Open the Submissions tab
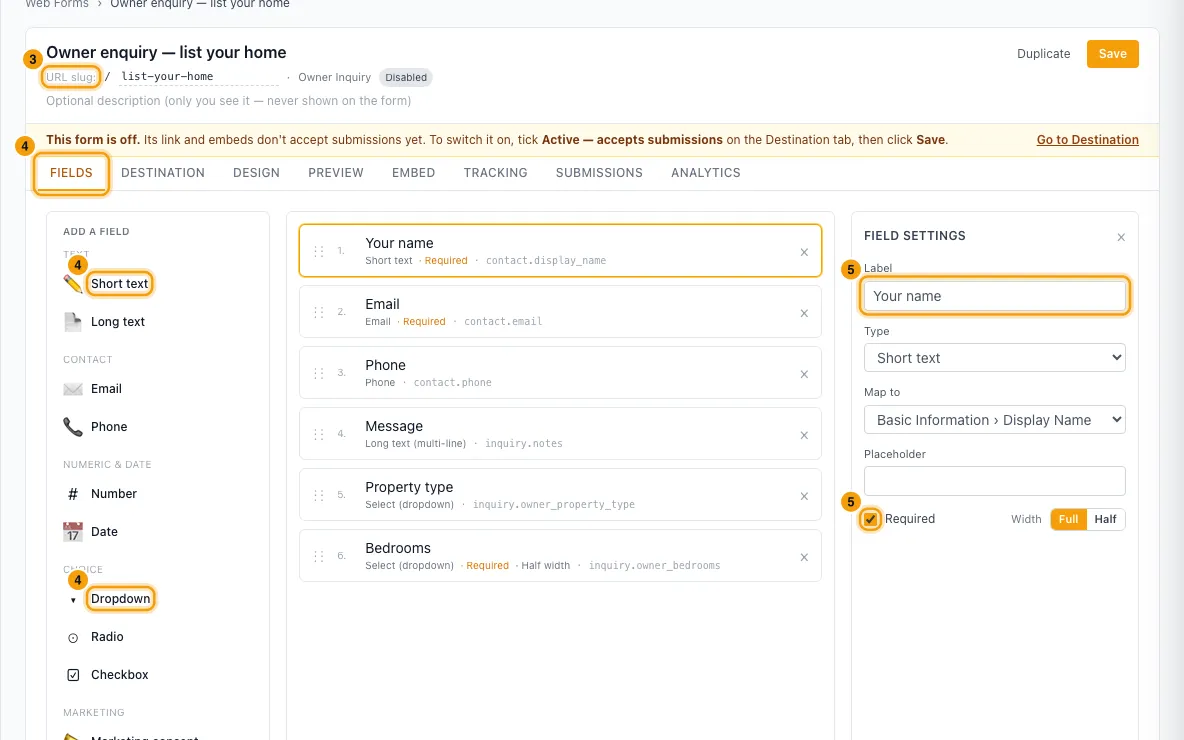The height and width of the screenshot is (740, 1184). 599,173
